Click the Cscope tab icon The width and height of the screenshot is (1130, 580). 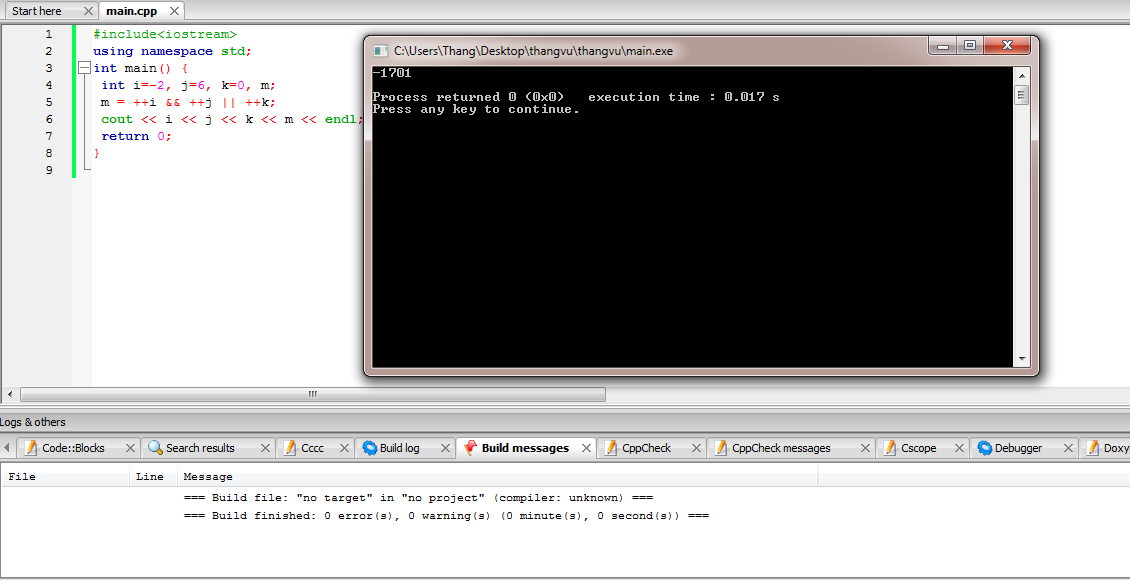point(890,448)
